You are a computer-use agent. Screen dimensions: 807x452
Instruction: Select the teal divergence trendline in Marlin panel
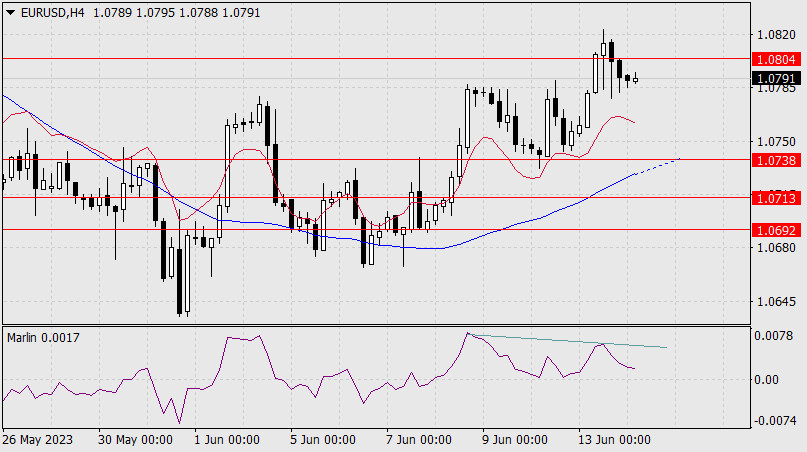[x=570, y=340]
